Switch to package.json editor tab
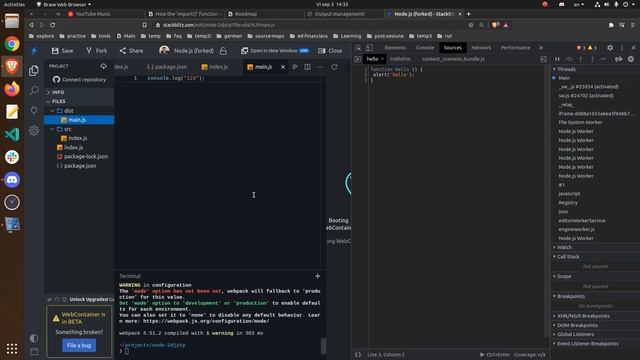 click(x=167, y=67)
